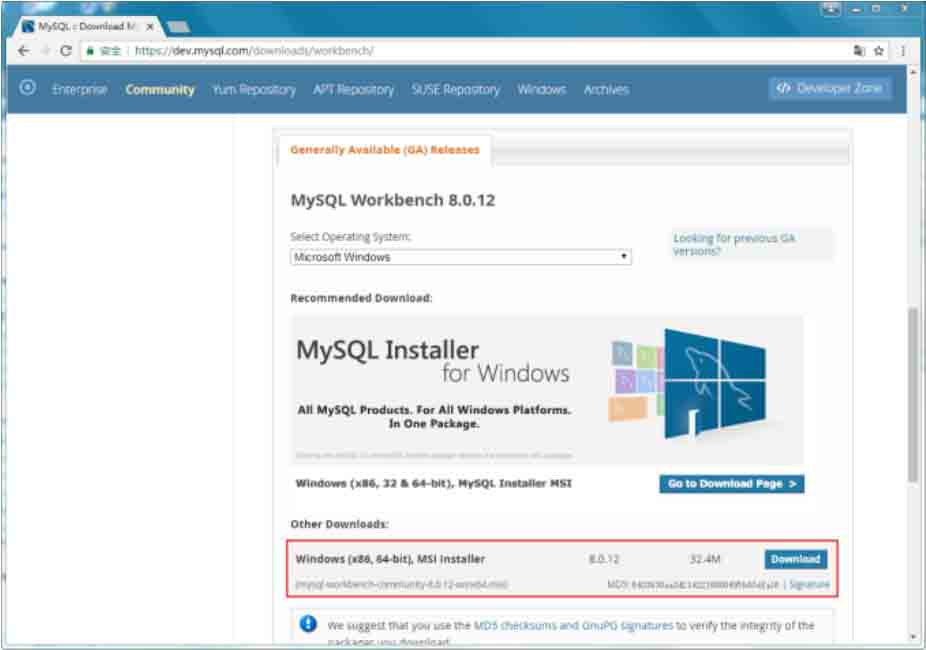Reload the page with the refresh icon
Screen dimensions: 926x650
(x=66, y=51)
